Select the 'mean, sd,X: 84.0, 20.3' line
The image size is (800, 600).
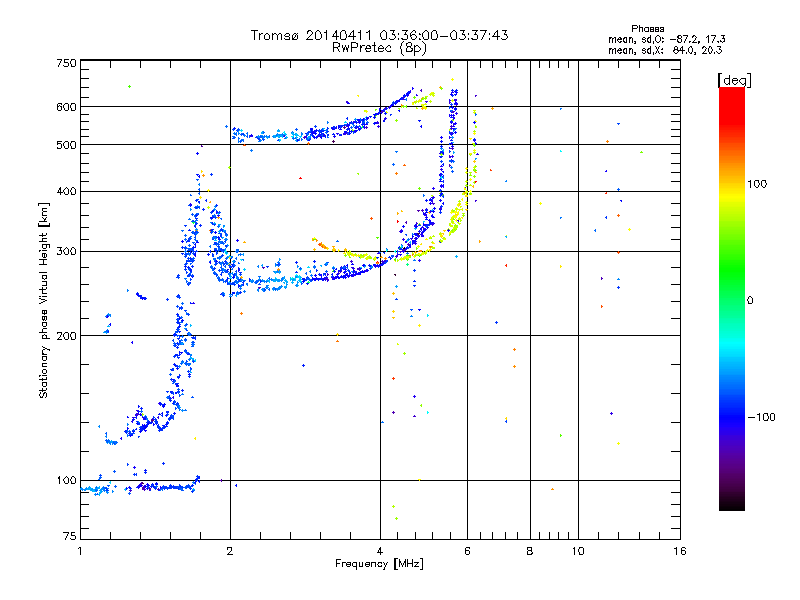665,50
